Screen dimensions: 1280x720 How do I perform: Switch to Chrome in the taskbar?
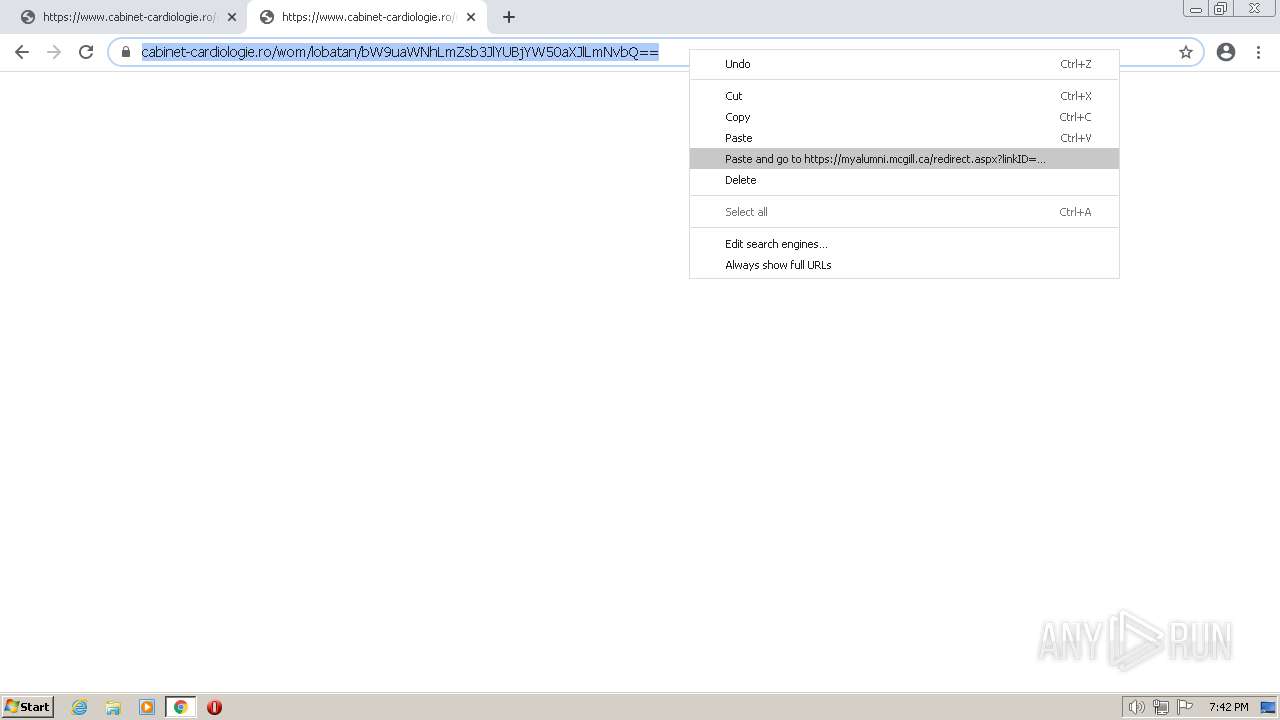pyautogui.click(x=180, y=707)
